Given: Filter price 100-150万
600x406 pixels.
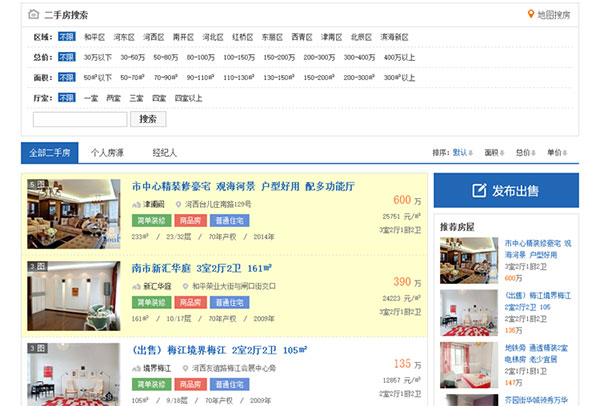Looking at the screenshot, I should pos(239,57).
